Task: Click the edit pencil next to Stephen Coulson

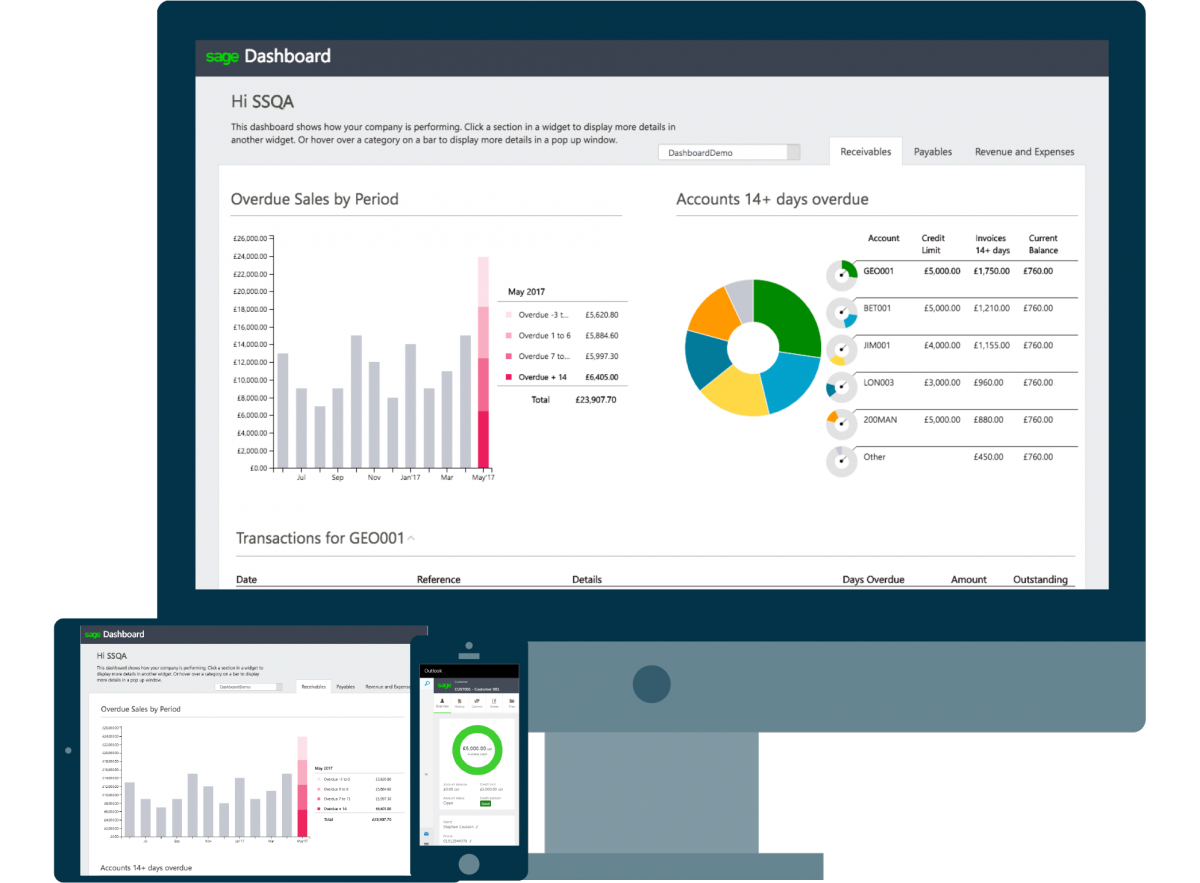Action: (476, 827)
